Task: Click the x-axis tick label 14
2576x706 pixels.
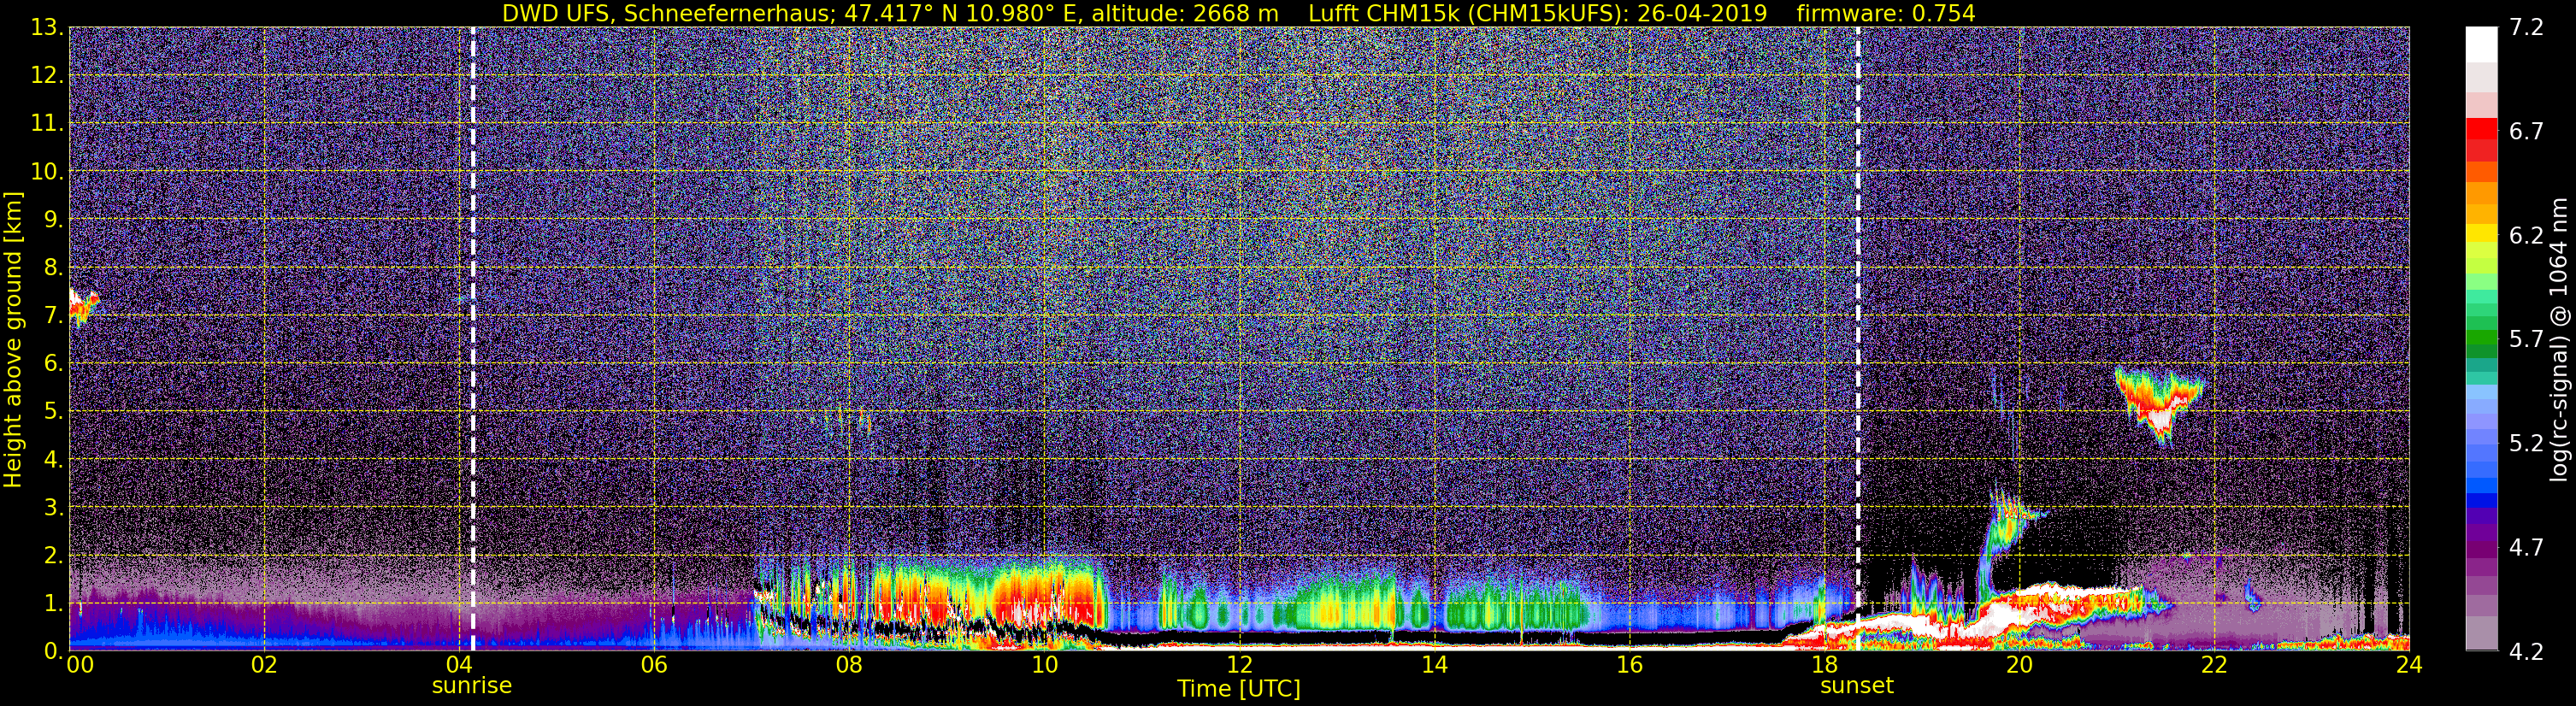Action: pos(1434,665)
